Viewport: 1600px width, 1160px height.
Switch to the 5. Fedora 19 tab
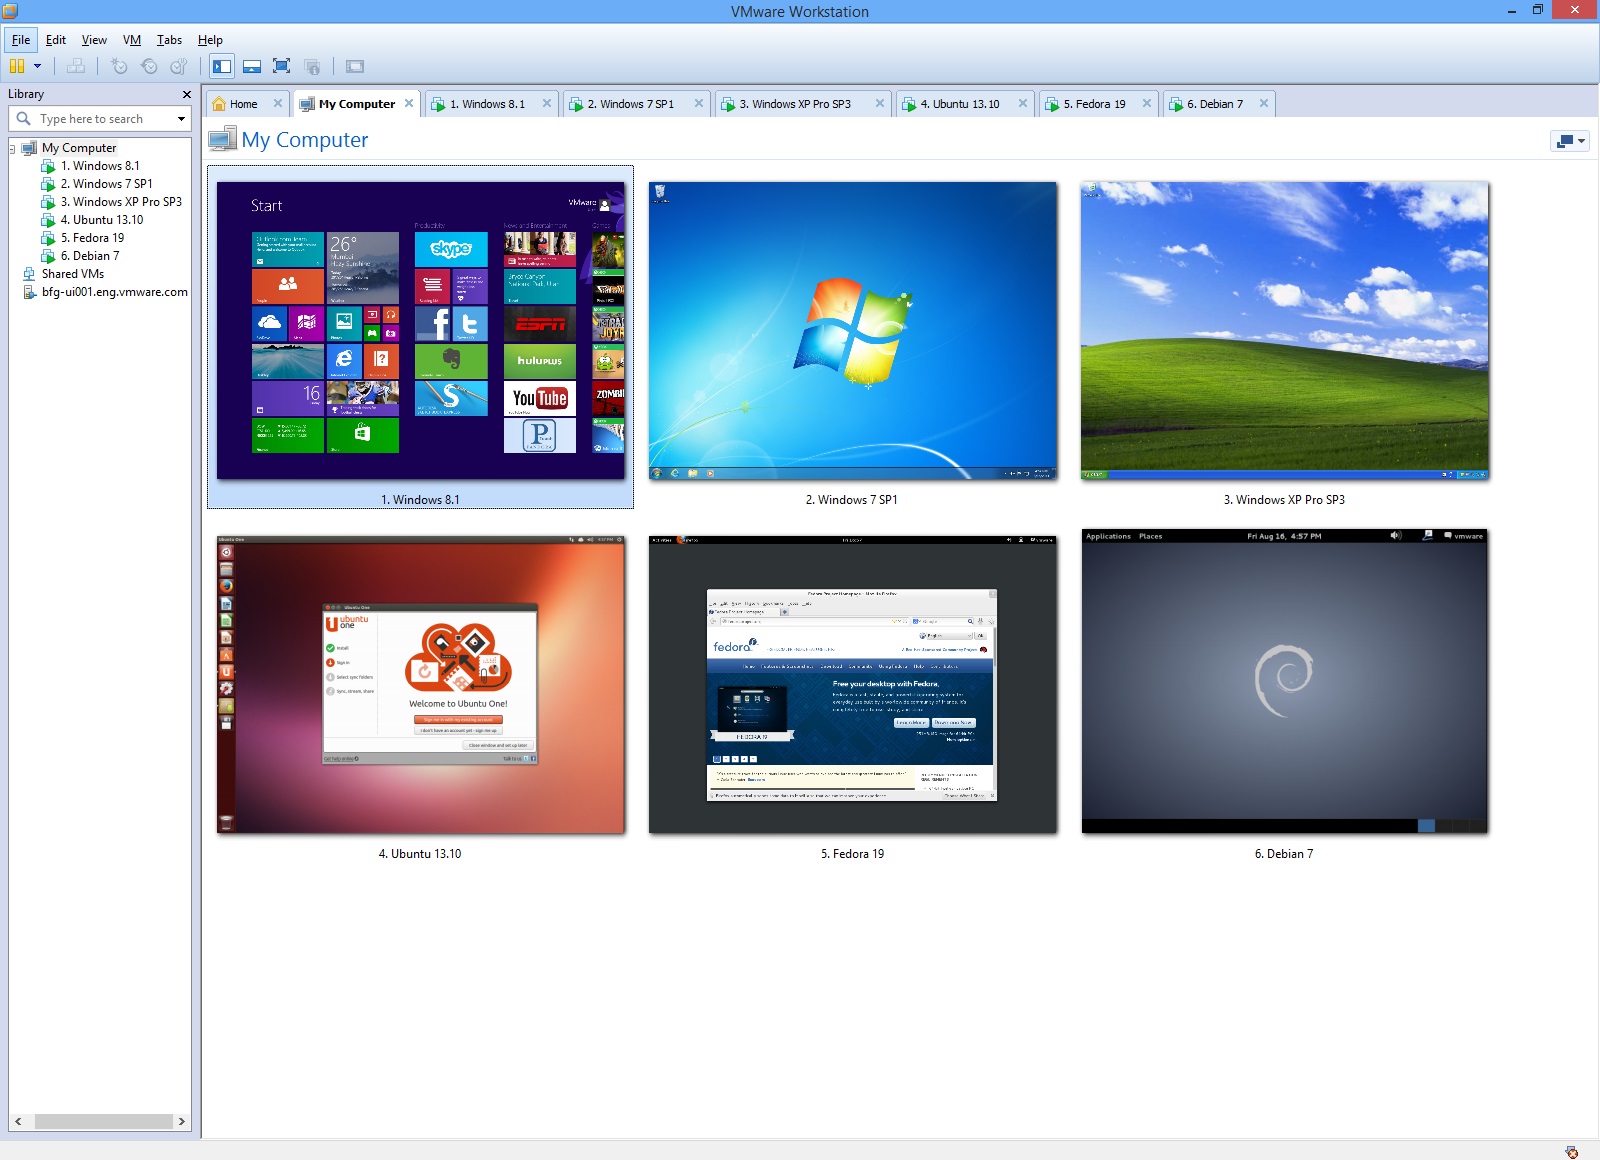(1093, 103)
